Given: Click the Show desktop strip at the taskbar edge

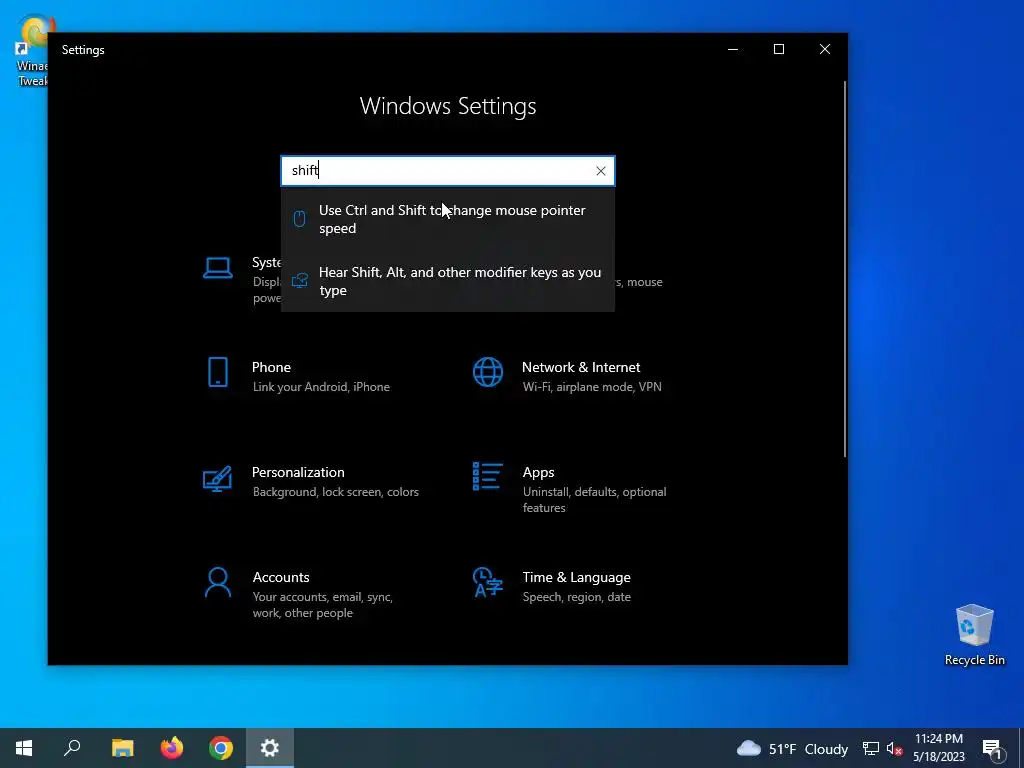Looking at the screenshot, I should 1021,748.
